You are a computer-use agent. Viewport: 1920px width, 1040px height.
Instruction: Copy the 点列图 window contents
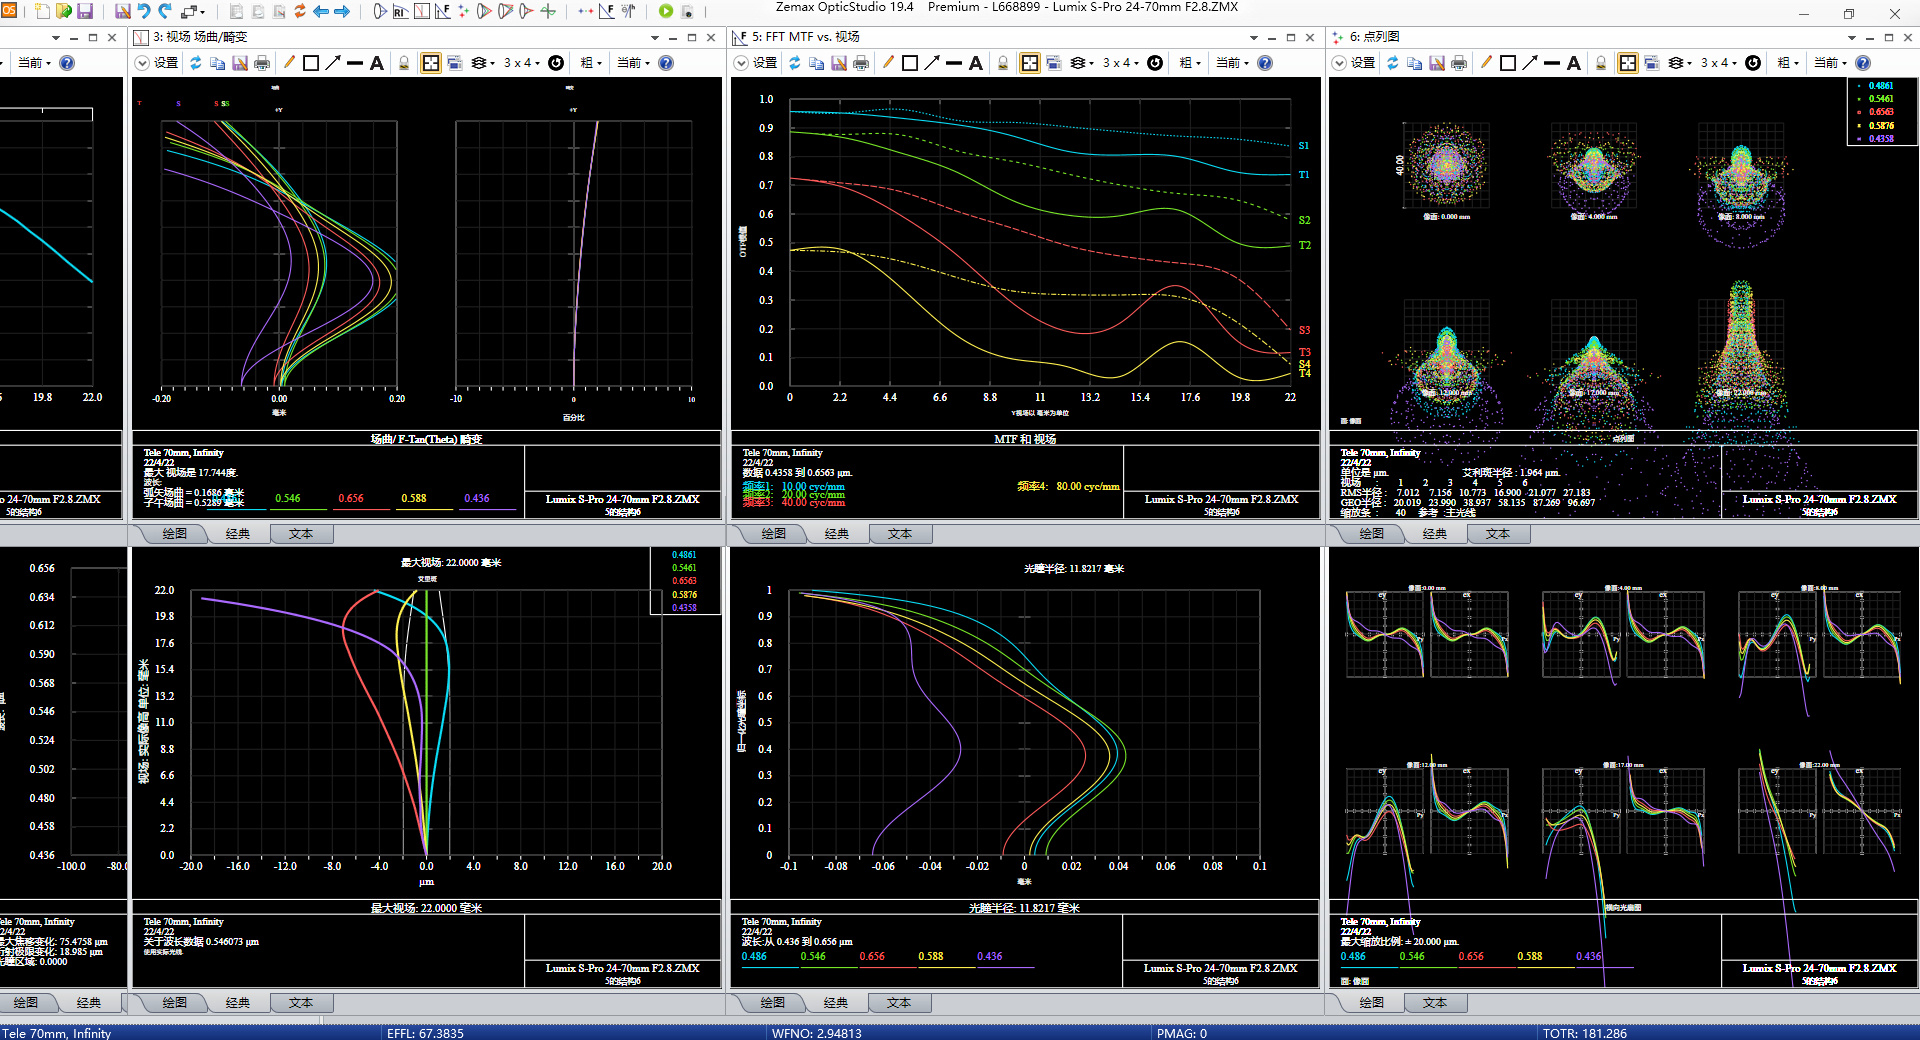[1414, 63]
